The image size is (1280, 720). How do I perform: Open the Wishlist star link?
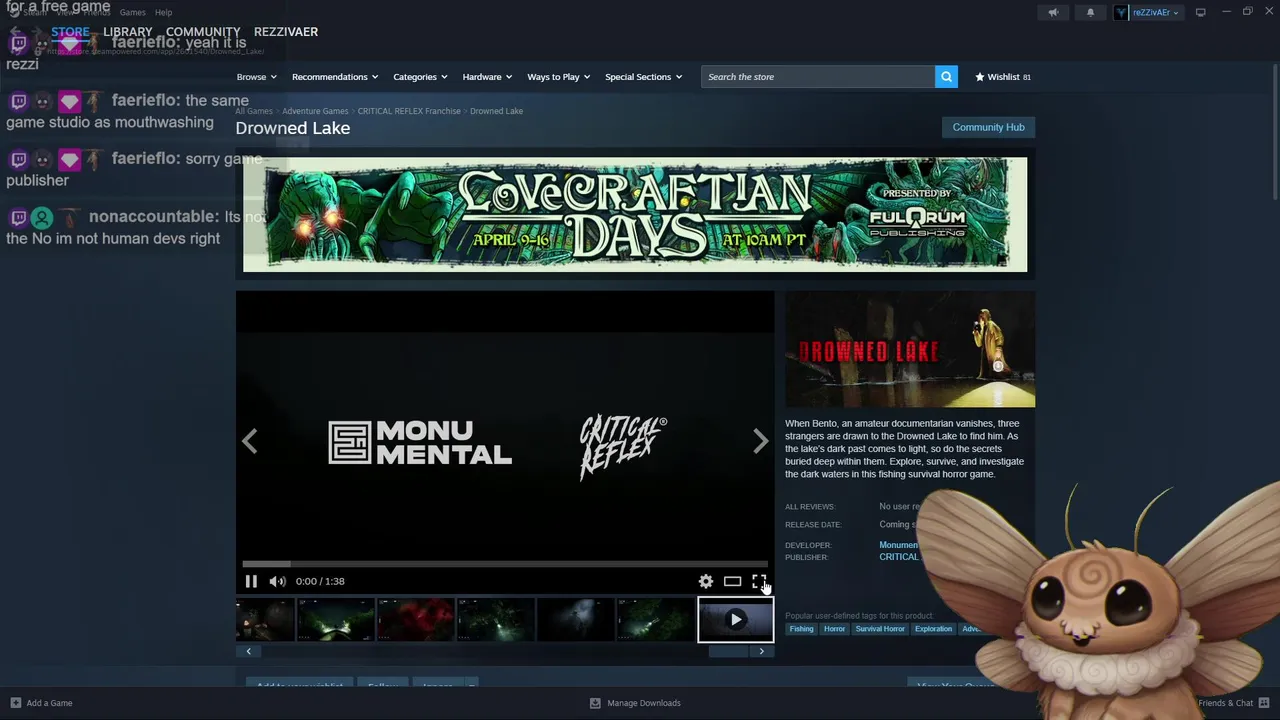1003,77
